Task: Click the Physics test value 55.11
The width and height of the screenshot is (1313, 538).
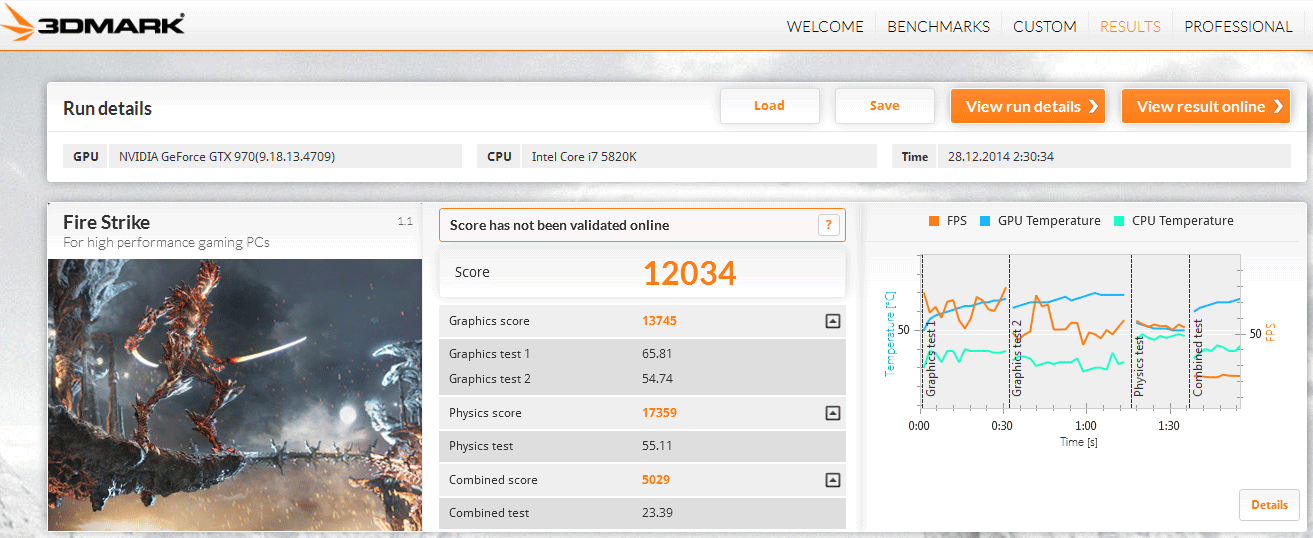Action: [656, 446]
